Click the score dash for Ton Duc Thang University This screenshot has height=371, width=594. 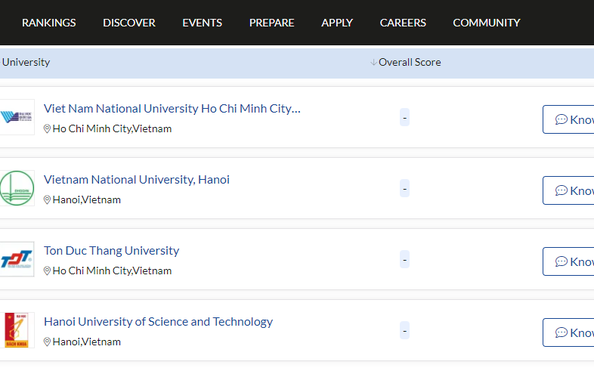click(405, 259)
